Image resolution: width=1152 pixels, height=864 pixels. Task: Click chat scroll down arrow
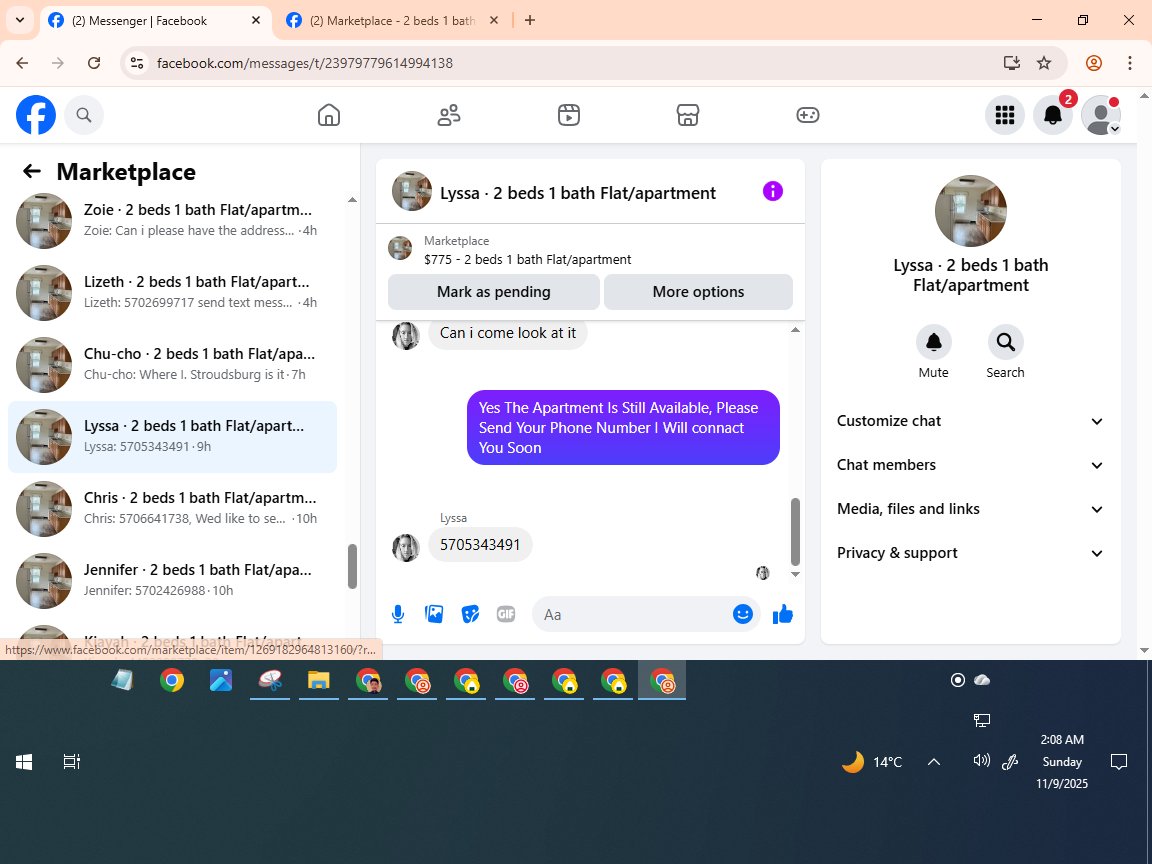pos(795,575)
